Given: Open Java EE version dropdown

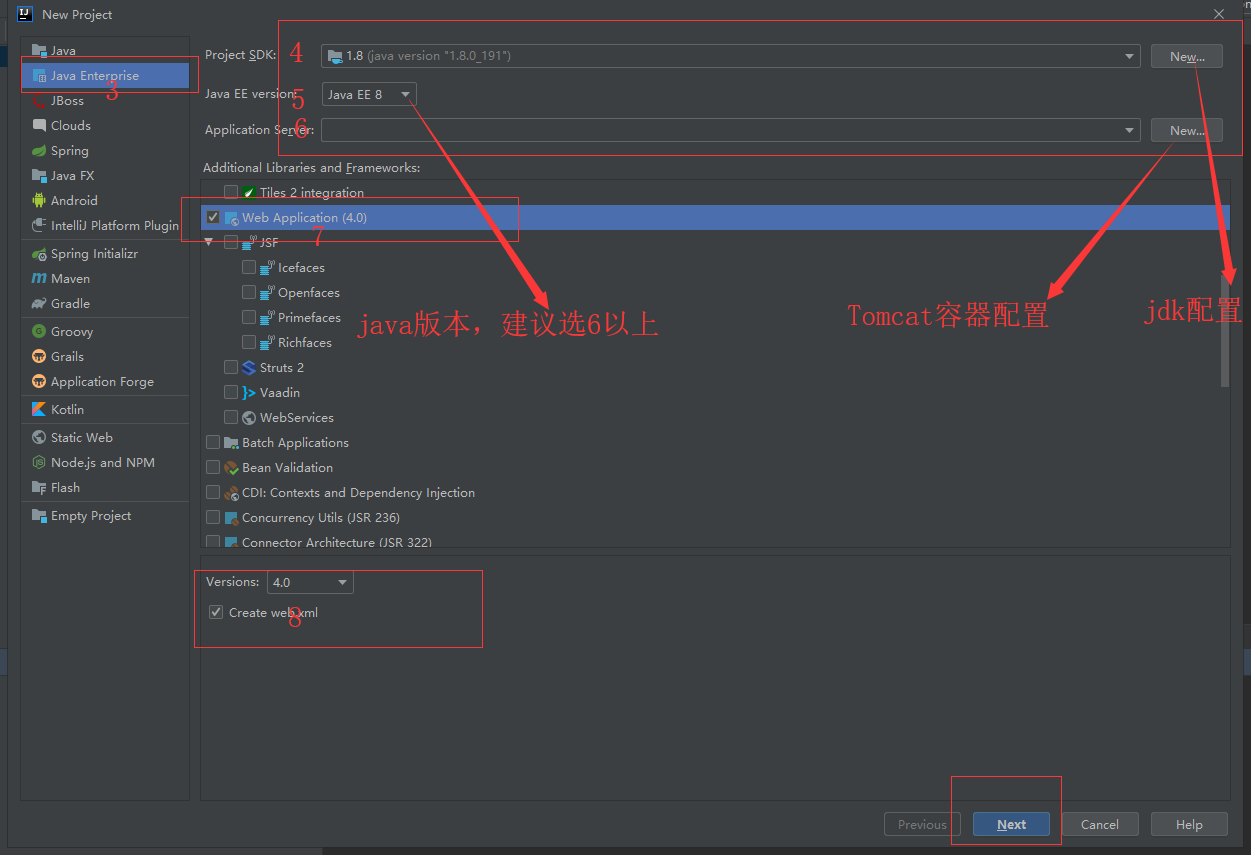Looking at the screenshot, I should [369, 94].
